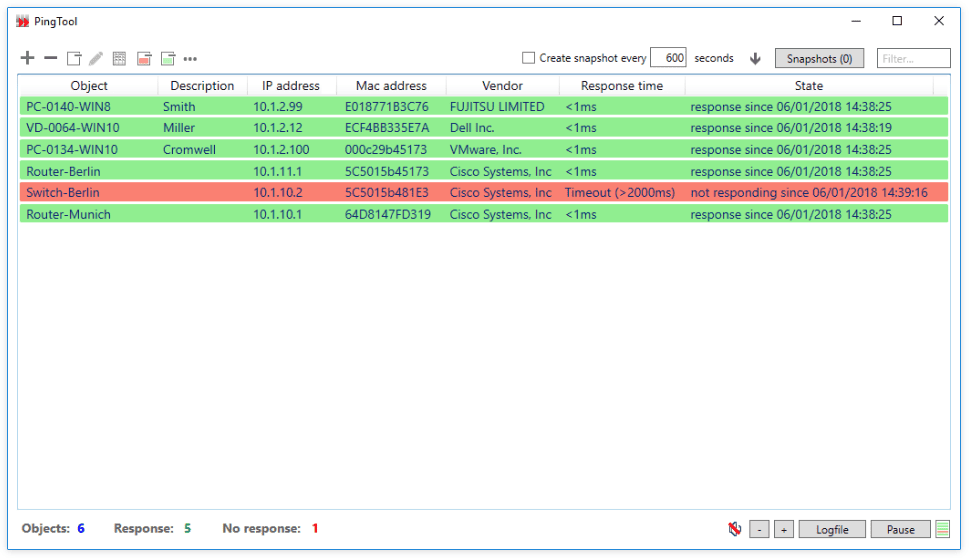The image size is (969, 558).
Task: Click IP address 10.1.11.1
Action: (x=277, y=171)
